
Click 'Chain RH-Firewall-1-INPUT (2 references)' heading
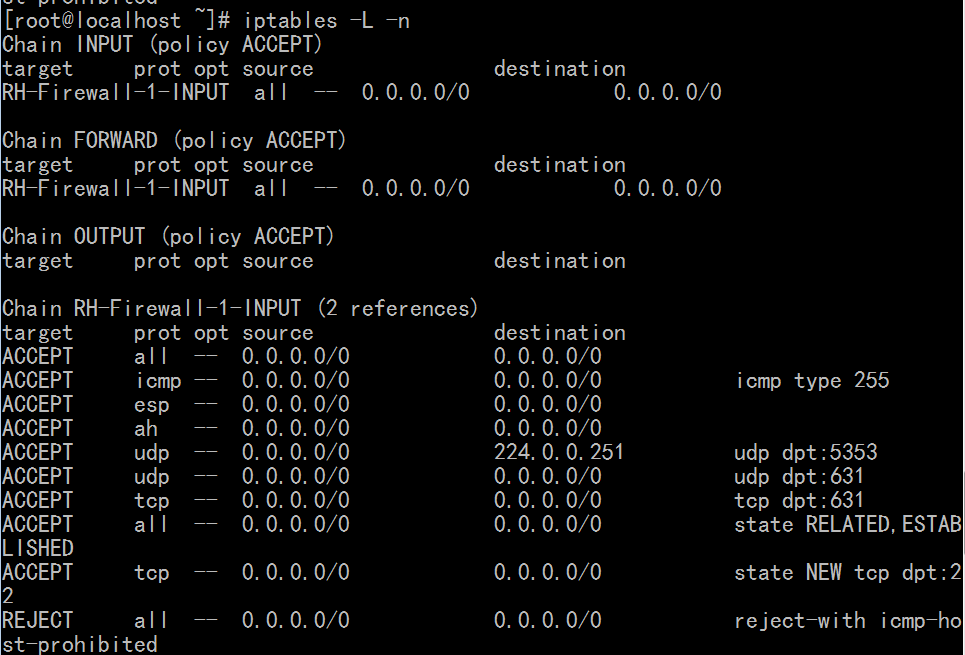point(240,308)
